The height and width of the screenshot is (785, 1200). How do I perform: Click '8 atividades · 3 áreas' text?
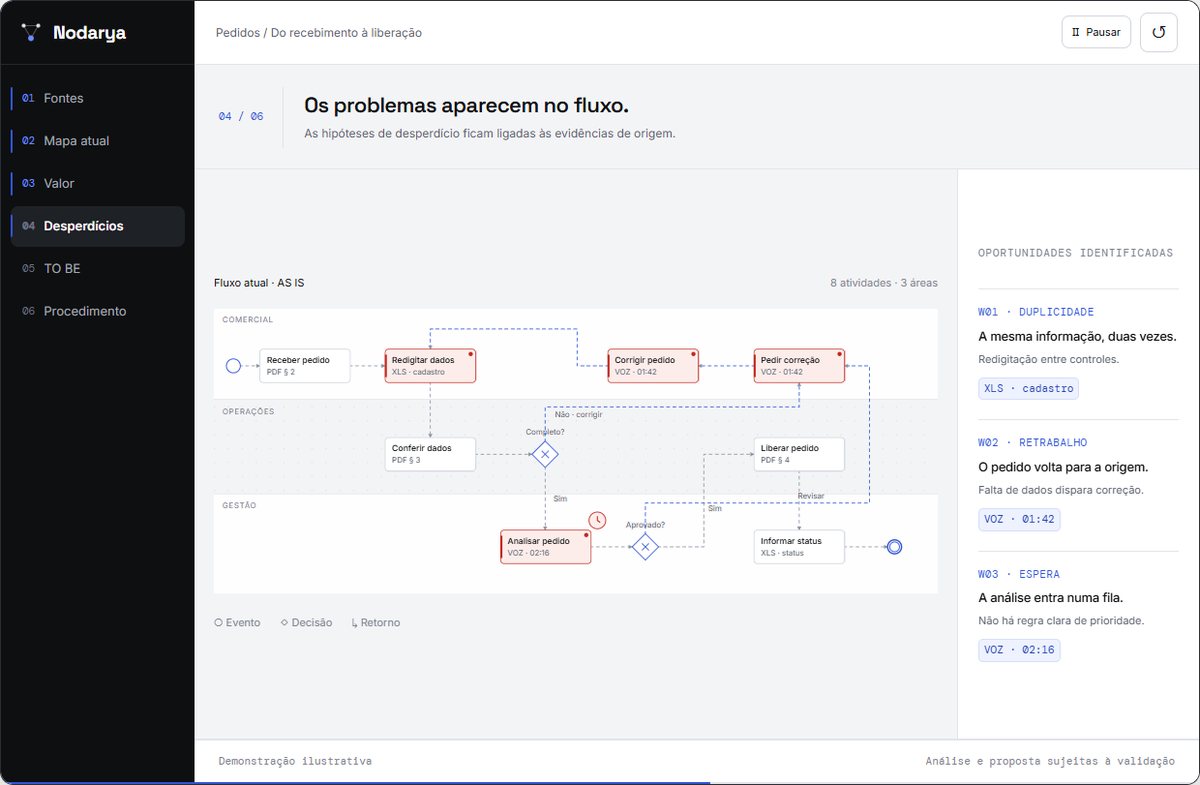884,283
